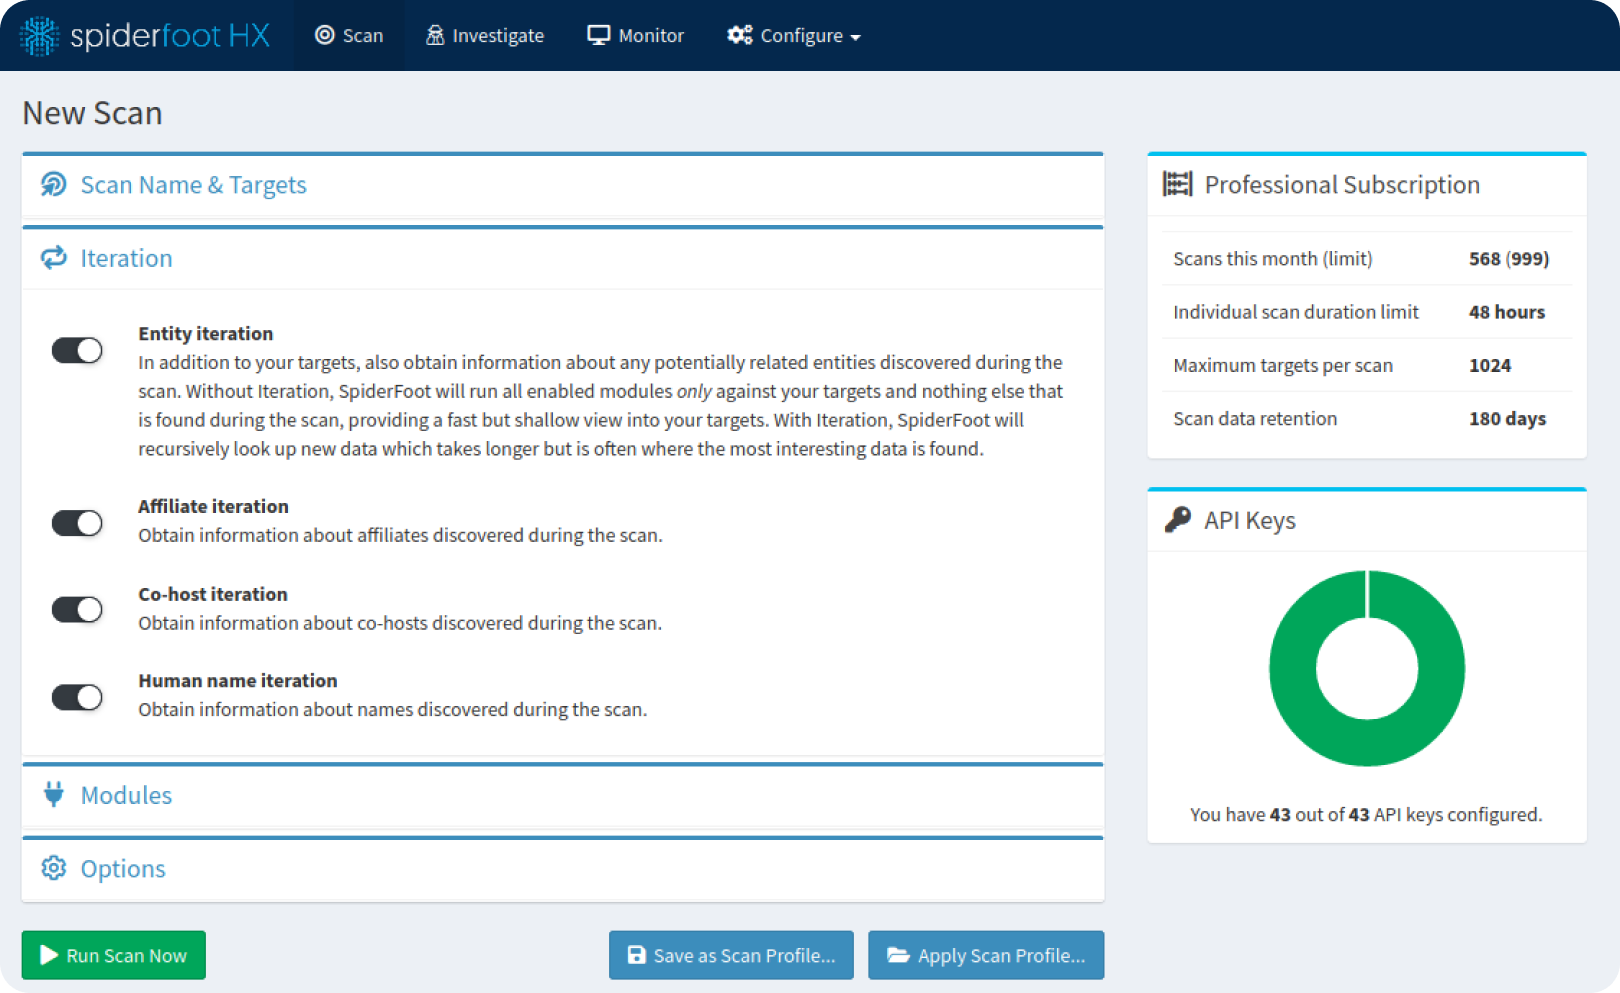Click 'Obtain information about co-hosts discovered' description
Screen dimensions: 1620x993
click(400, 623)
